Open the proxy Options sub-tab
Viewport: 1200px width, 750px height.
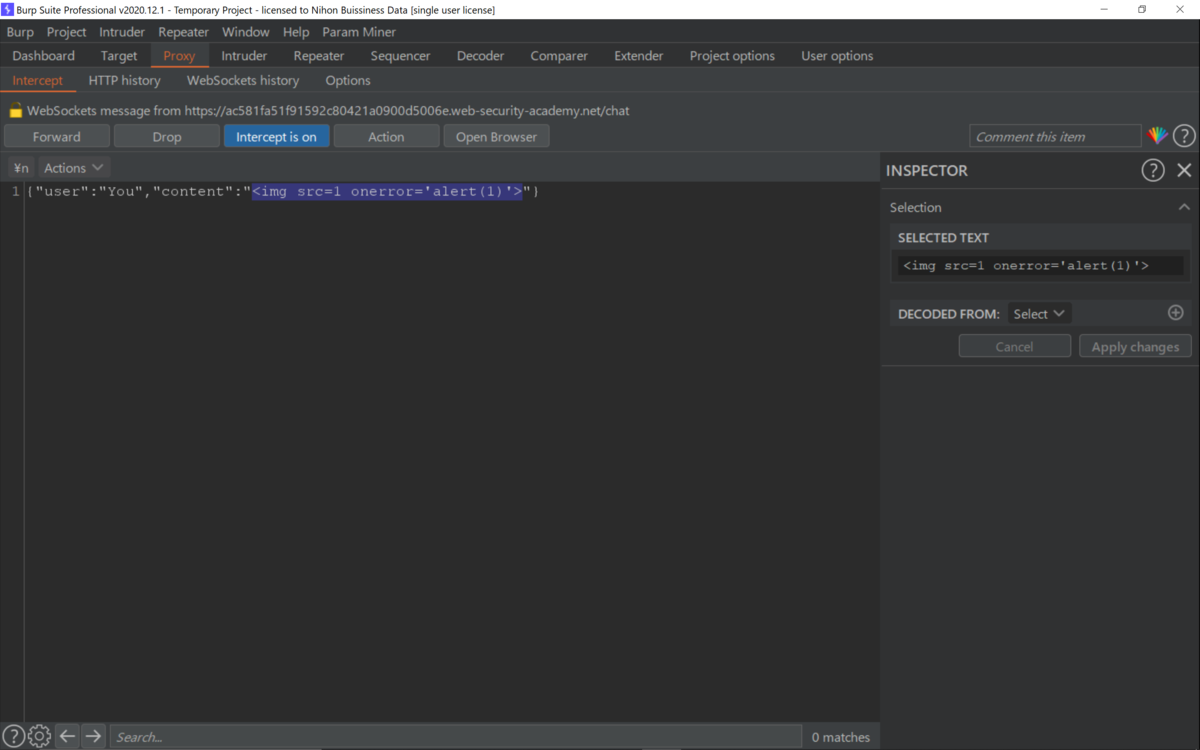pos(348,80)
